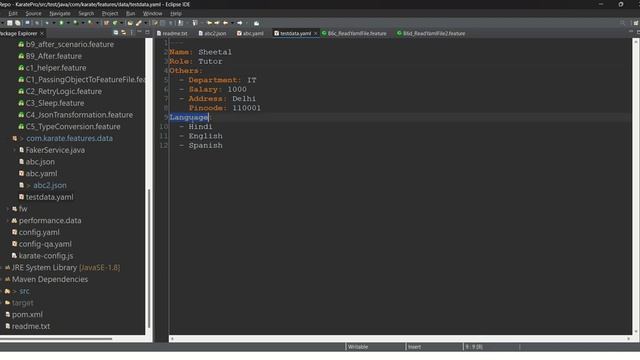
Task: Click the editor horizontal scrollbar track
Action: (x=400, y=338)
